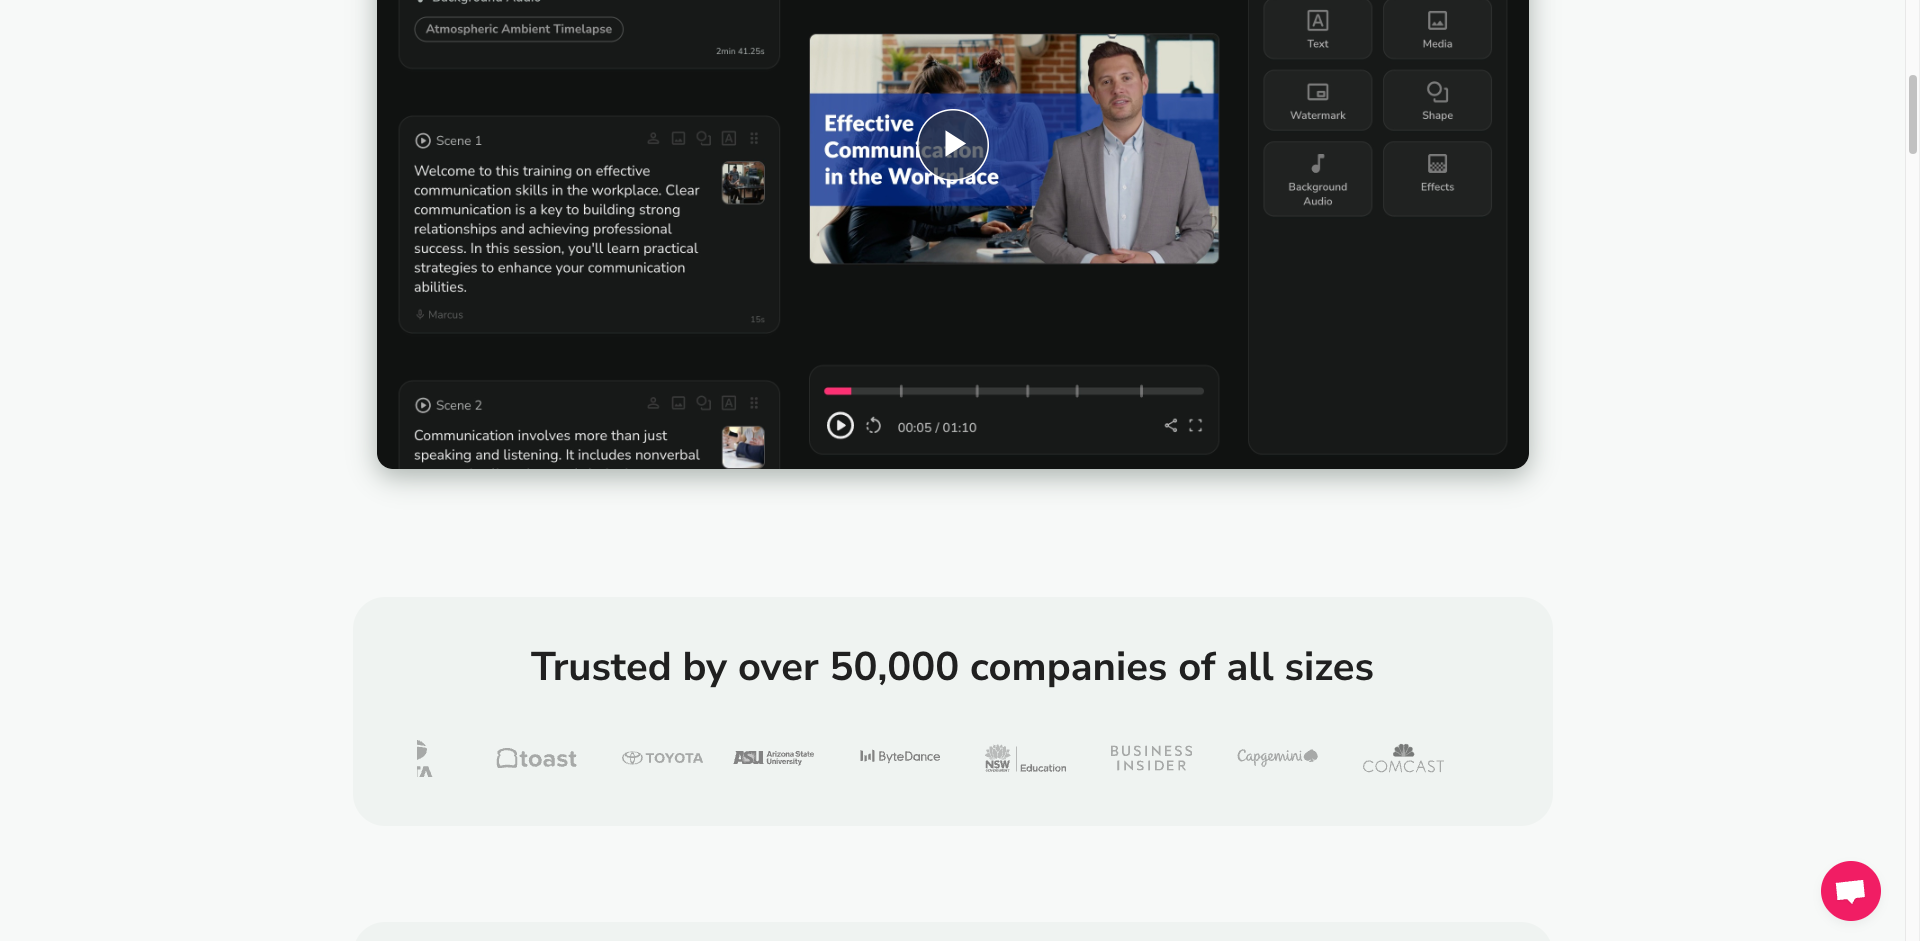The width and height of the screenshot is (1920, 941).
Task: Click the drag handle dots on Scene 1
Action: click(754, 139)
